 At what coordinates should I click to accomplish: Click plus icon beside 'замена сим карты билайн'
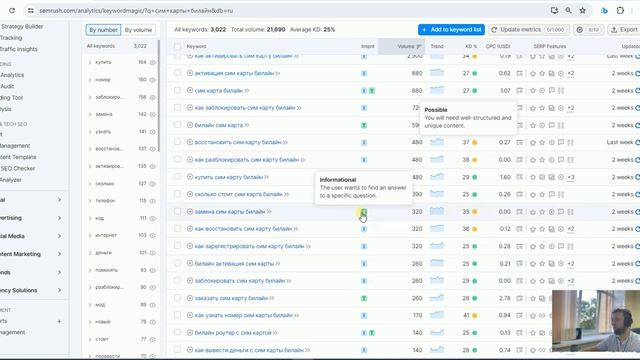pyautogui.click(x=190, y=211)
